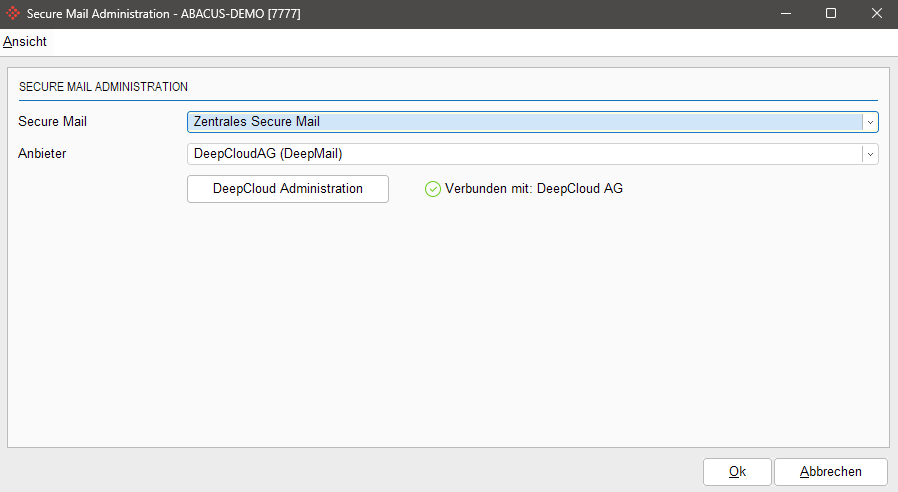Click the Abacus logo in title bar

tap(14, 13)
